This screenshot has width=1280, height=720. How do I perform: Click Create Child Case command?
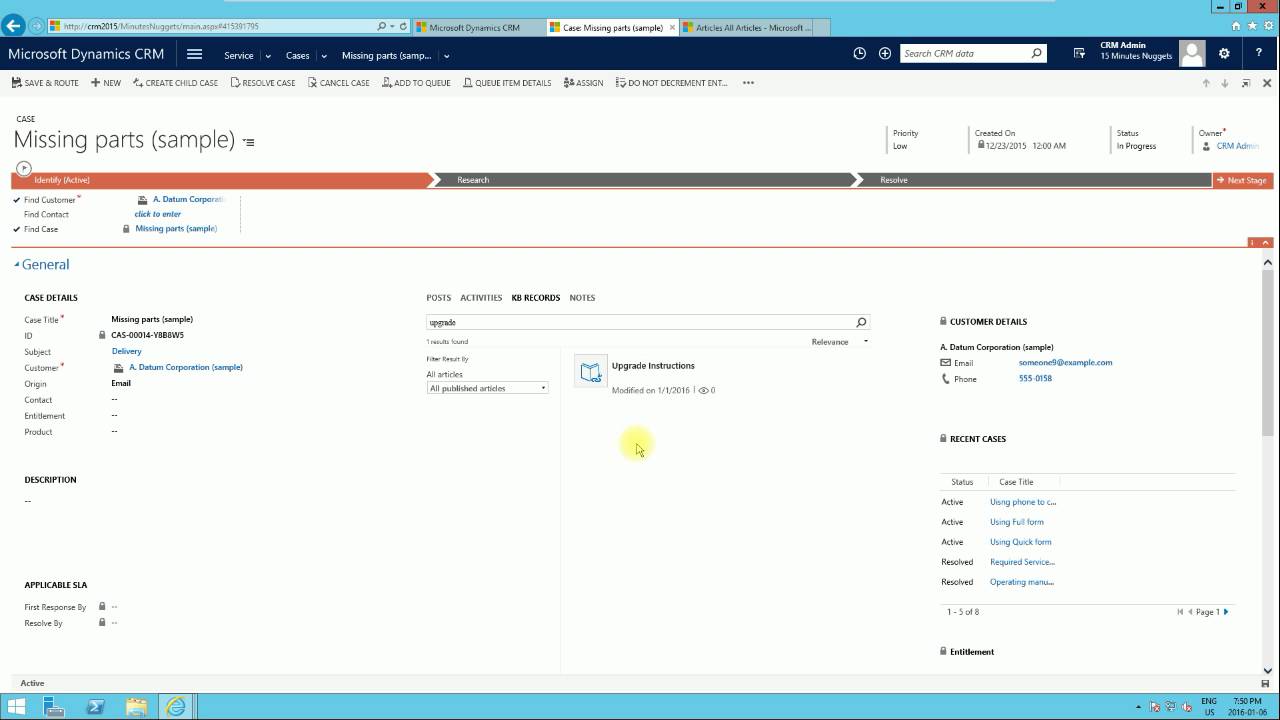(175, 83)
